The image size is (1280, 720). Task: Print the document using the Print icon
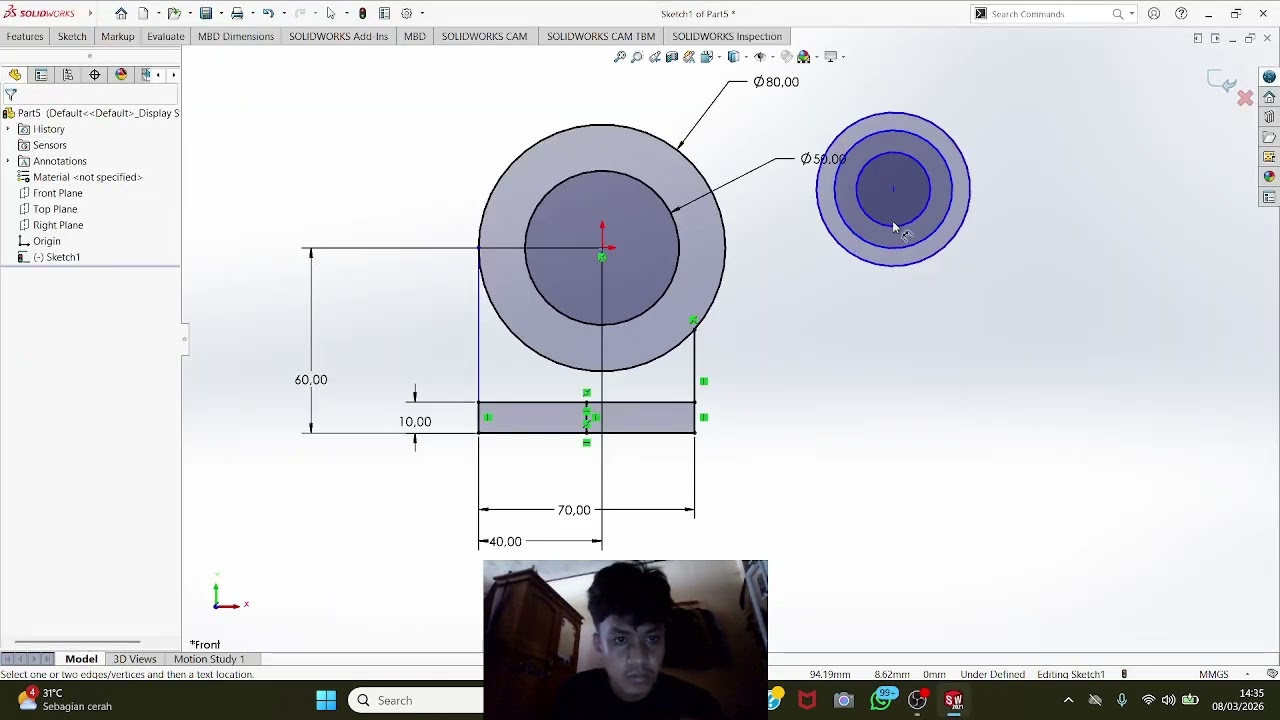[x=237, y=14]
